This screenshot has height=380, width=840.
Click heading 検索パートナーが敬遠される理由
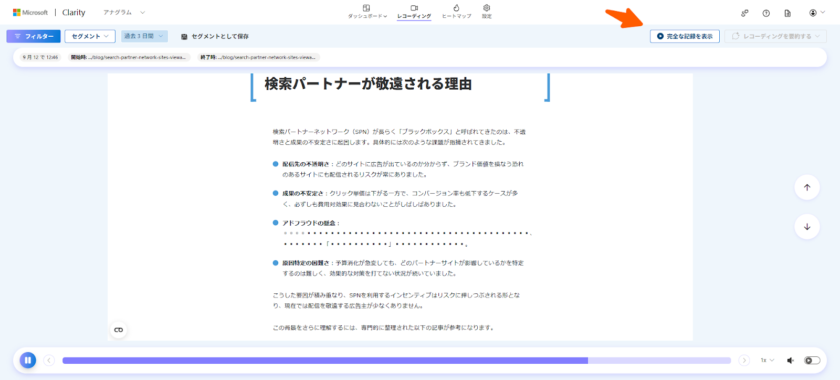[x=368, y=84]
